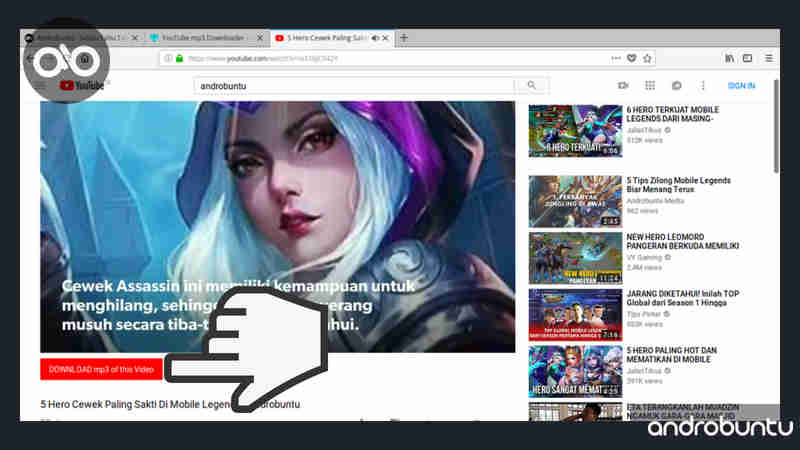Open the YouTube settings three-dot menu
This screenshot has width=800, height=450.
click(703, 86)
